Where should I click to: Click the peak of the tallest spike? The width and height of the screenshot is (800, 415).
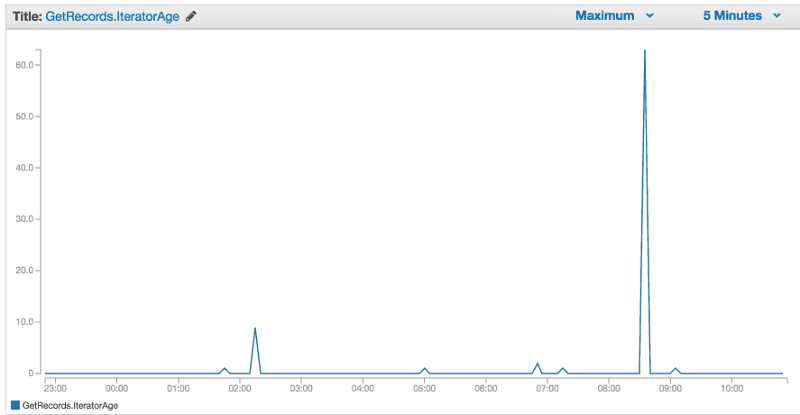click(644, 51)
